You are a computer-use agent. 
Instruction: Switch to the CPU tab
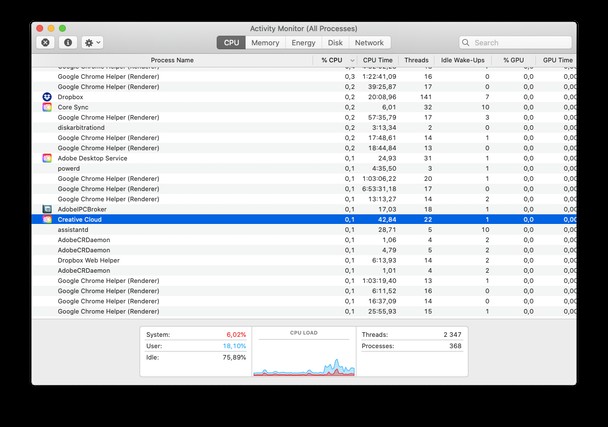pyautogui.click(x=231, y=42)
